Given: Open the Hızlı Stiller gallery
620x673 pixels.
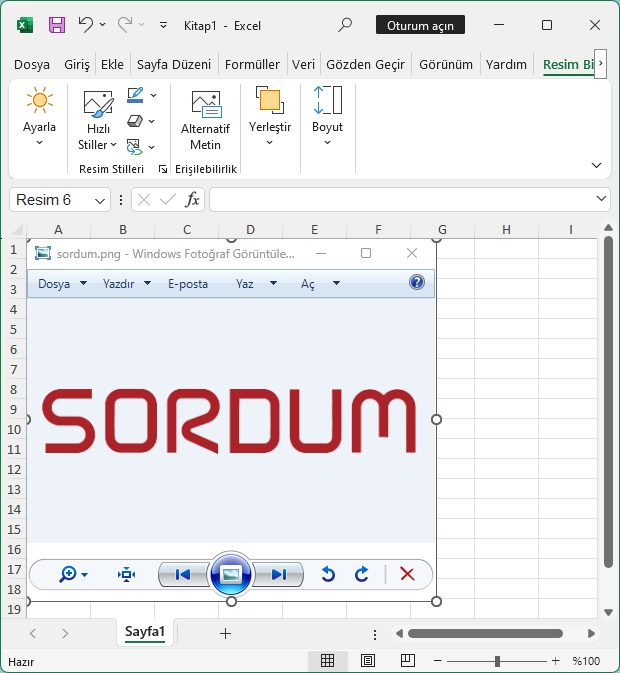Looking at the screenshot, I should coord(97,121).
